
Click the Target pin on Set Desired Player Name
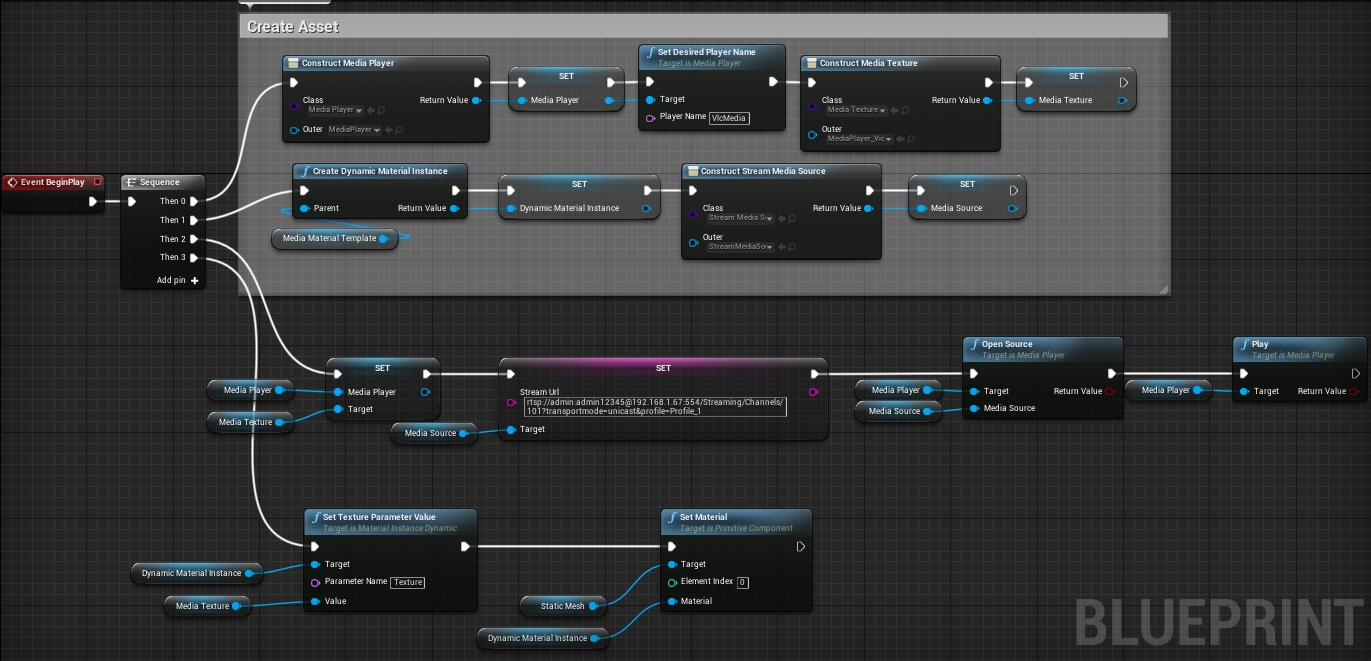pyautogui.click(x=650, y=99)
